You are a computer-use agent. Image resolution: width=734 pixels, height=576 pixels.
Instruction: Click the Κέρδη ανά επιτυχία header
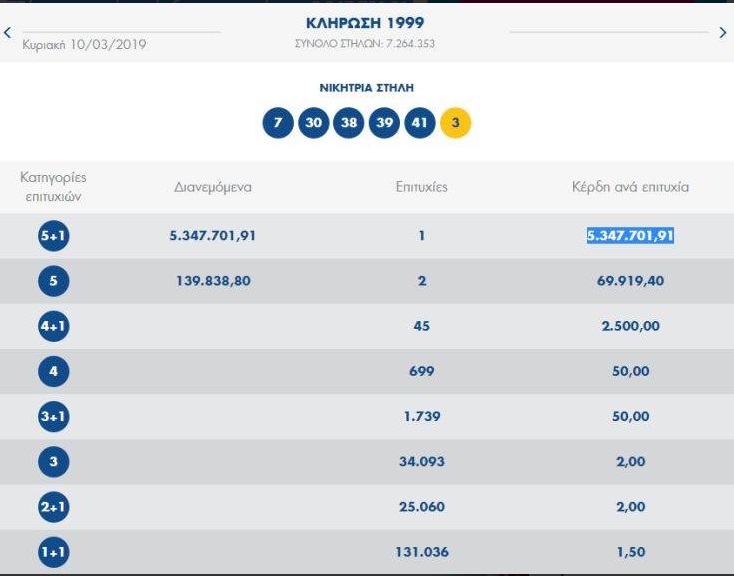coord(631,187)
